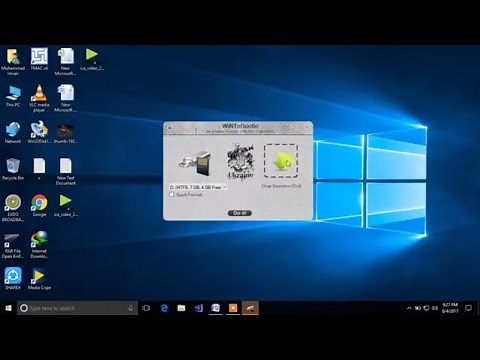Select the This PC desktop icon
Viewport: 480px width, 360px height.
point(13,96)
